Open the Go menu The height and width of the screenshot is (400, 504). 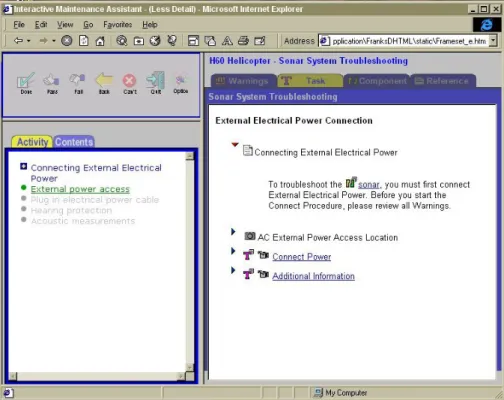tap(88, 25)
